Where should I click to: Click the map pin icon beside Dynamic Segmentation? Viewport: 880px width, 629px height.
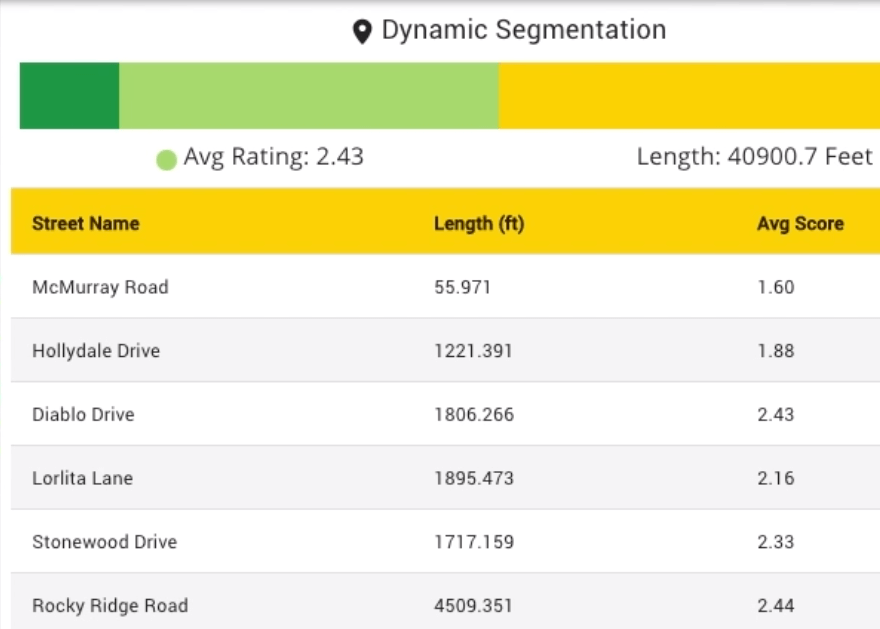pyautogui.click(x=362, y=31)
